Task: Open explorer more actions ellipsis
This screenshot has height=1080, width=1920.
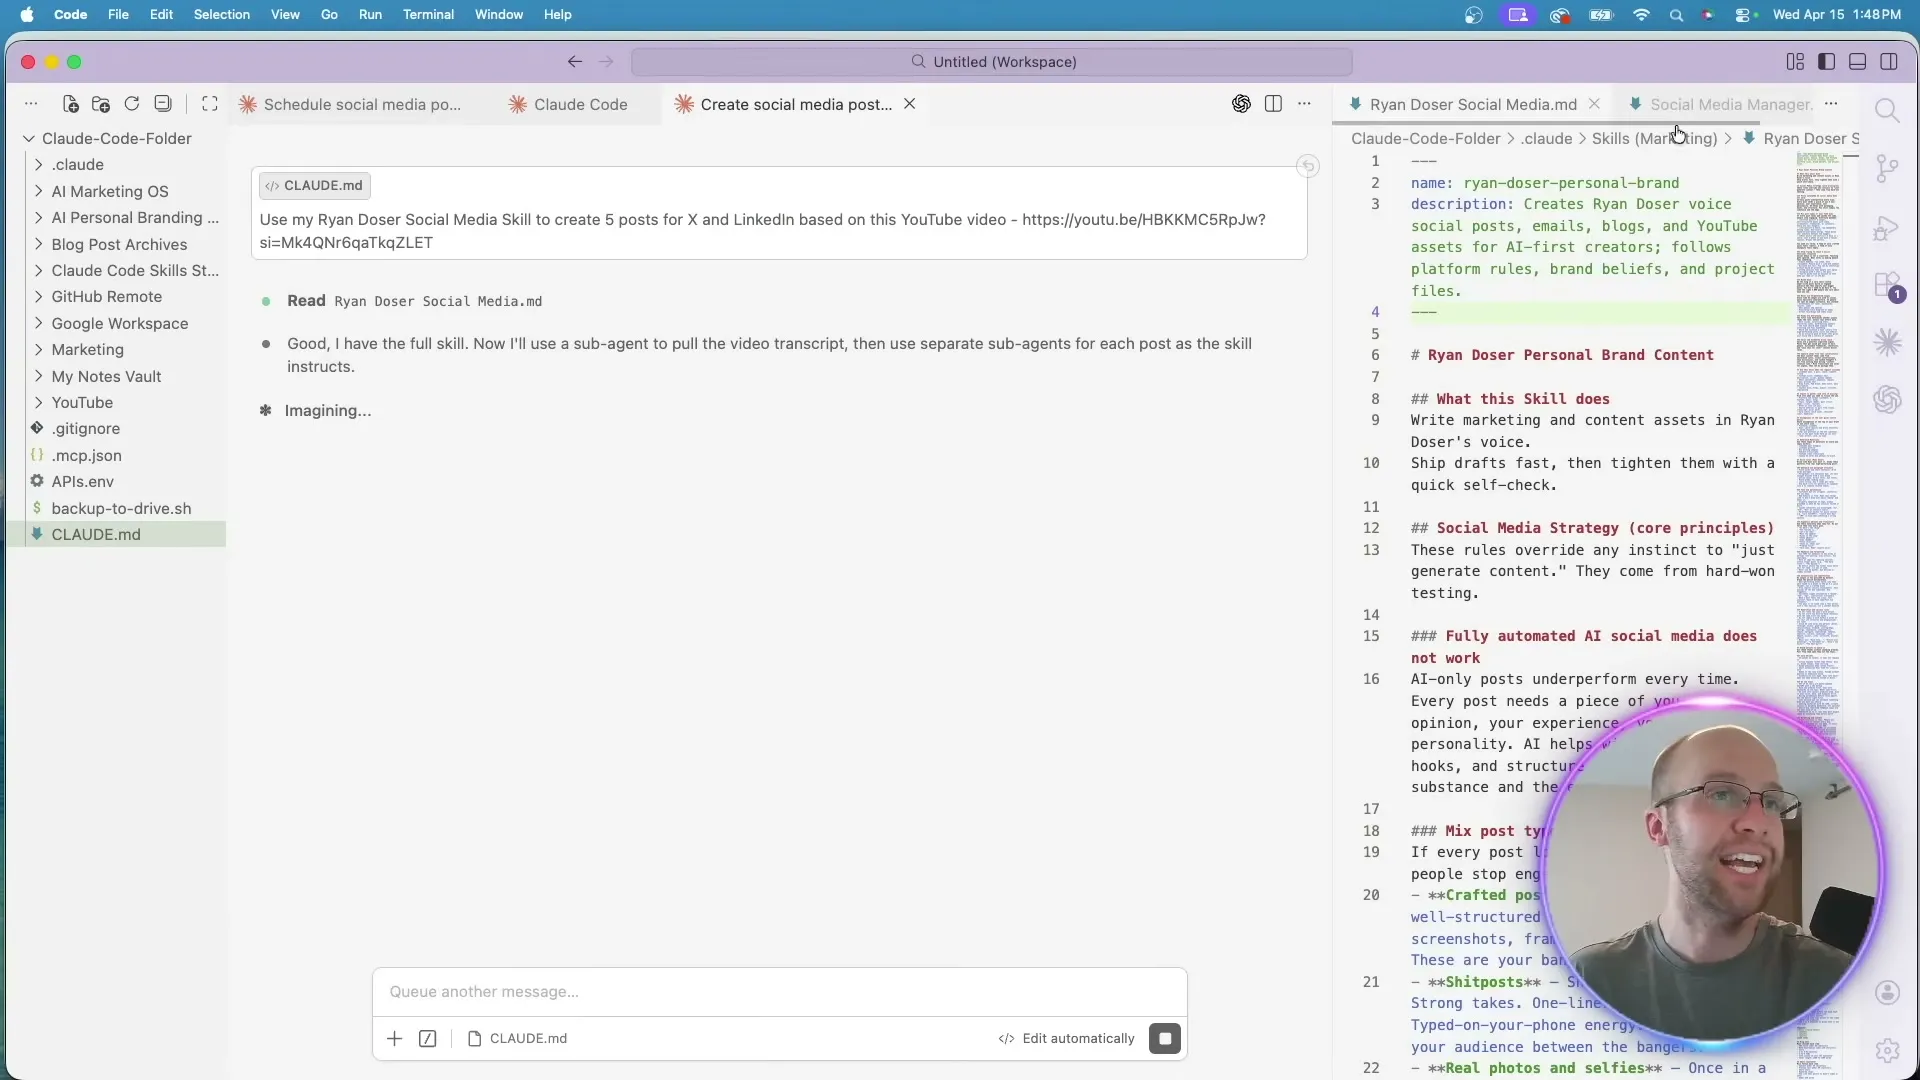Action: [x=31, y=104]
